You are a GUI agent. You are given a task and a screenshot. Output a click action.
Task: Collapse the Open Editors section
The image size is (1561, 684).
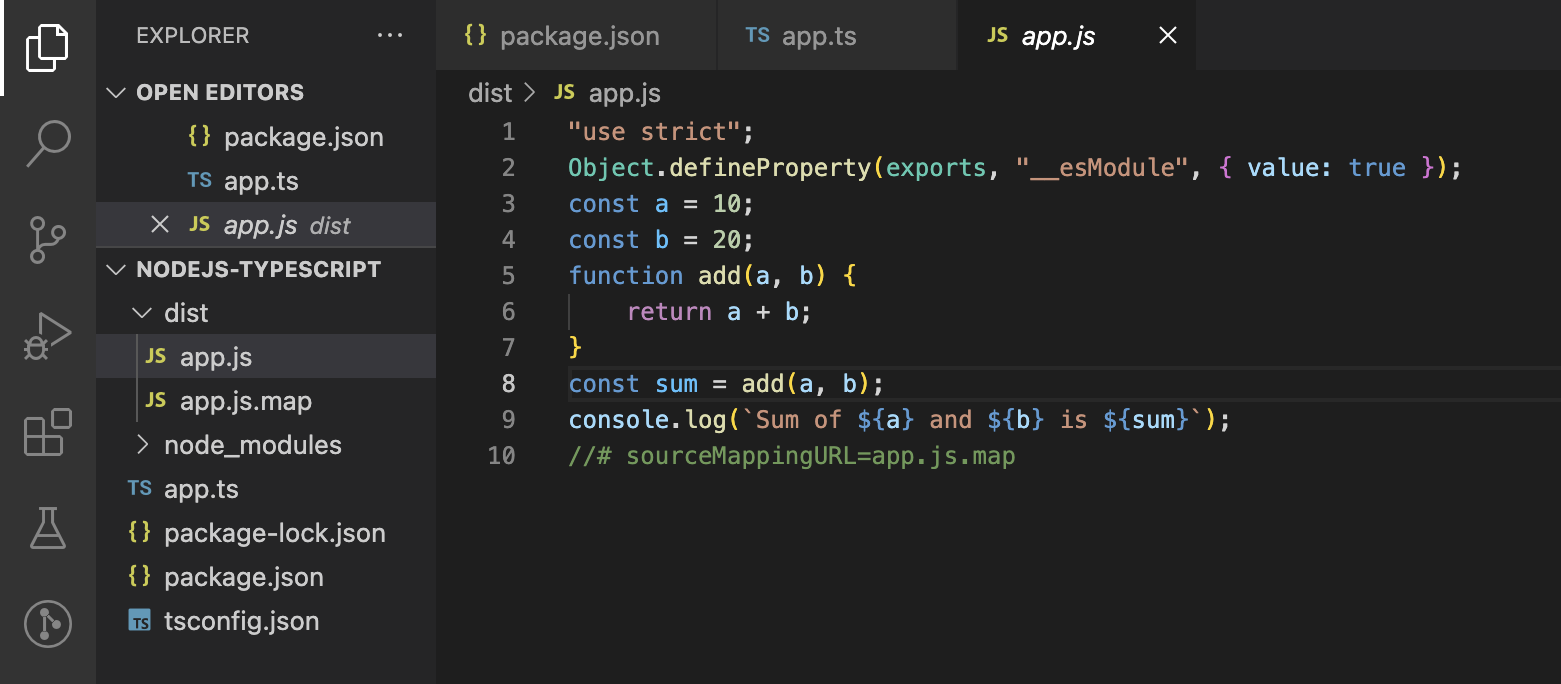click(x=118, y=93)
